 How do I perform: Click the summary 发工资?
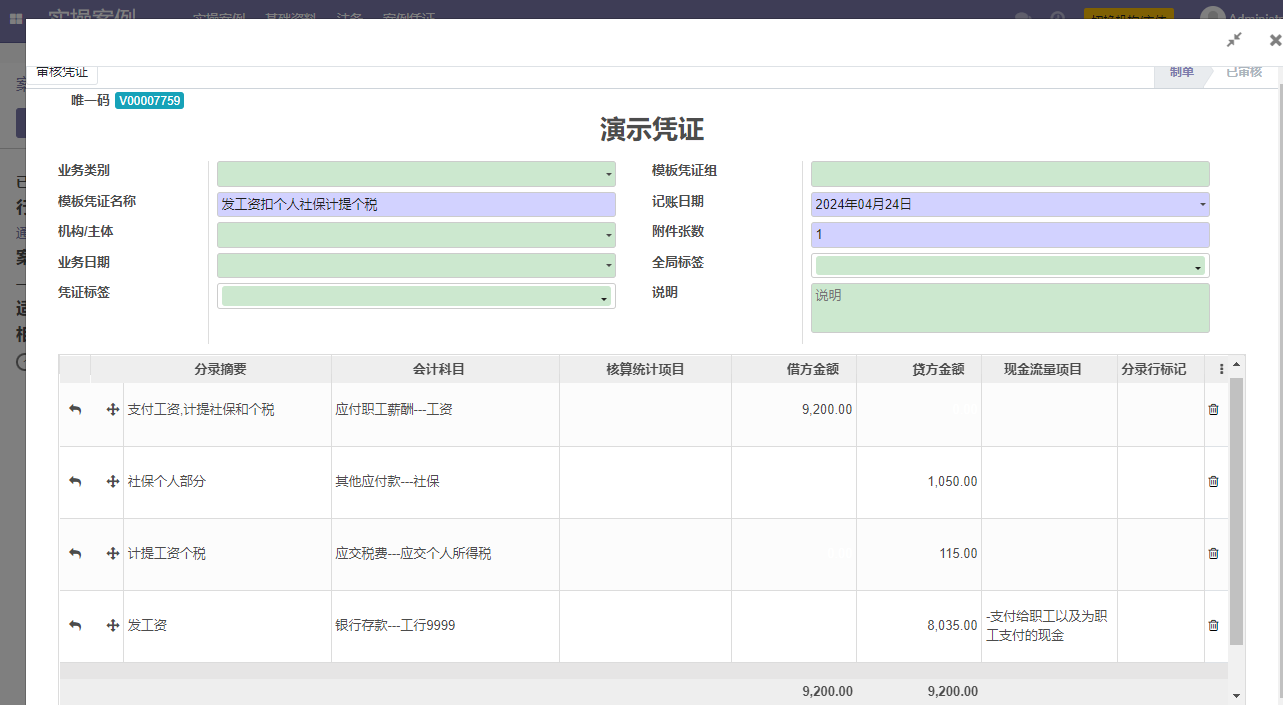[x=147, y=625]
